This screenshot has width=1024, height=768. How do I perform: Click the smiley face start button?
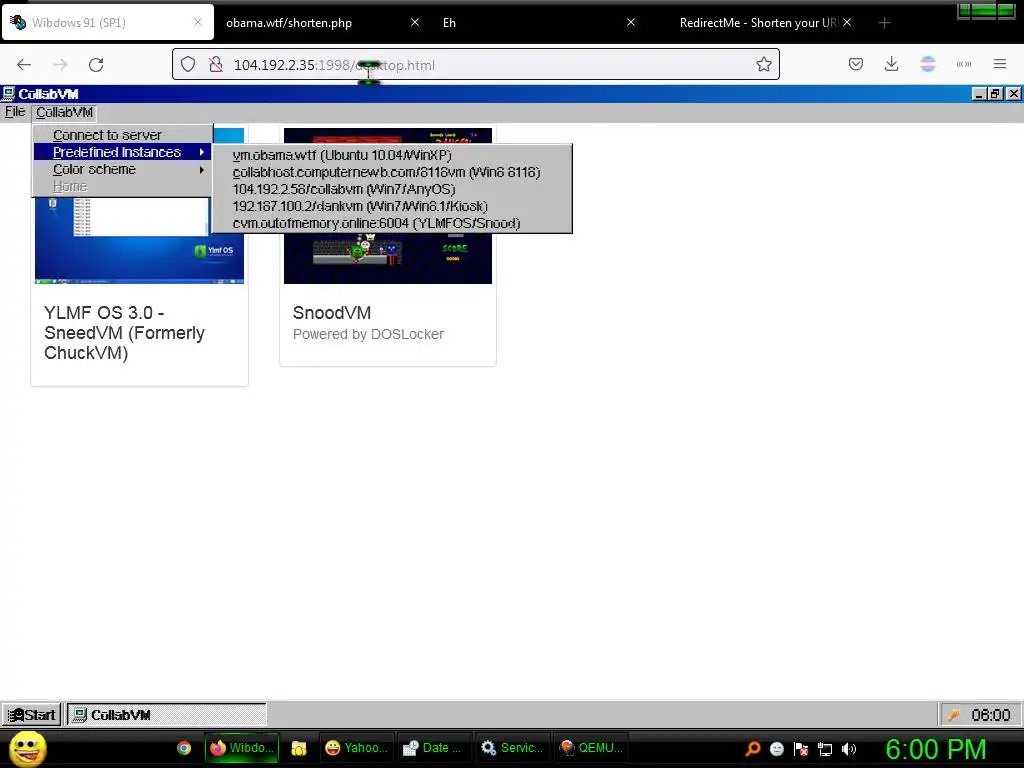(x=27, y=748)
